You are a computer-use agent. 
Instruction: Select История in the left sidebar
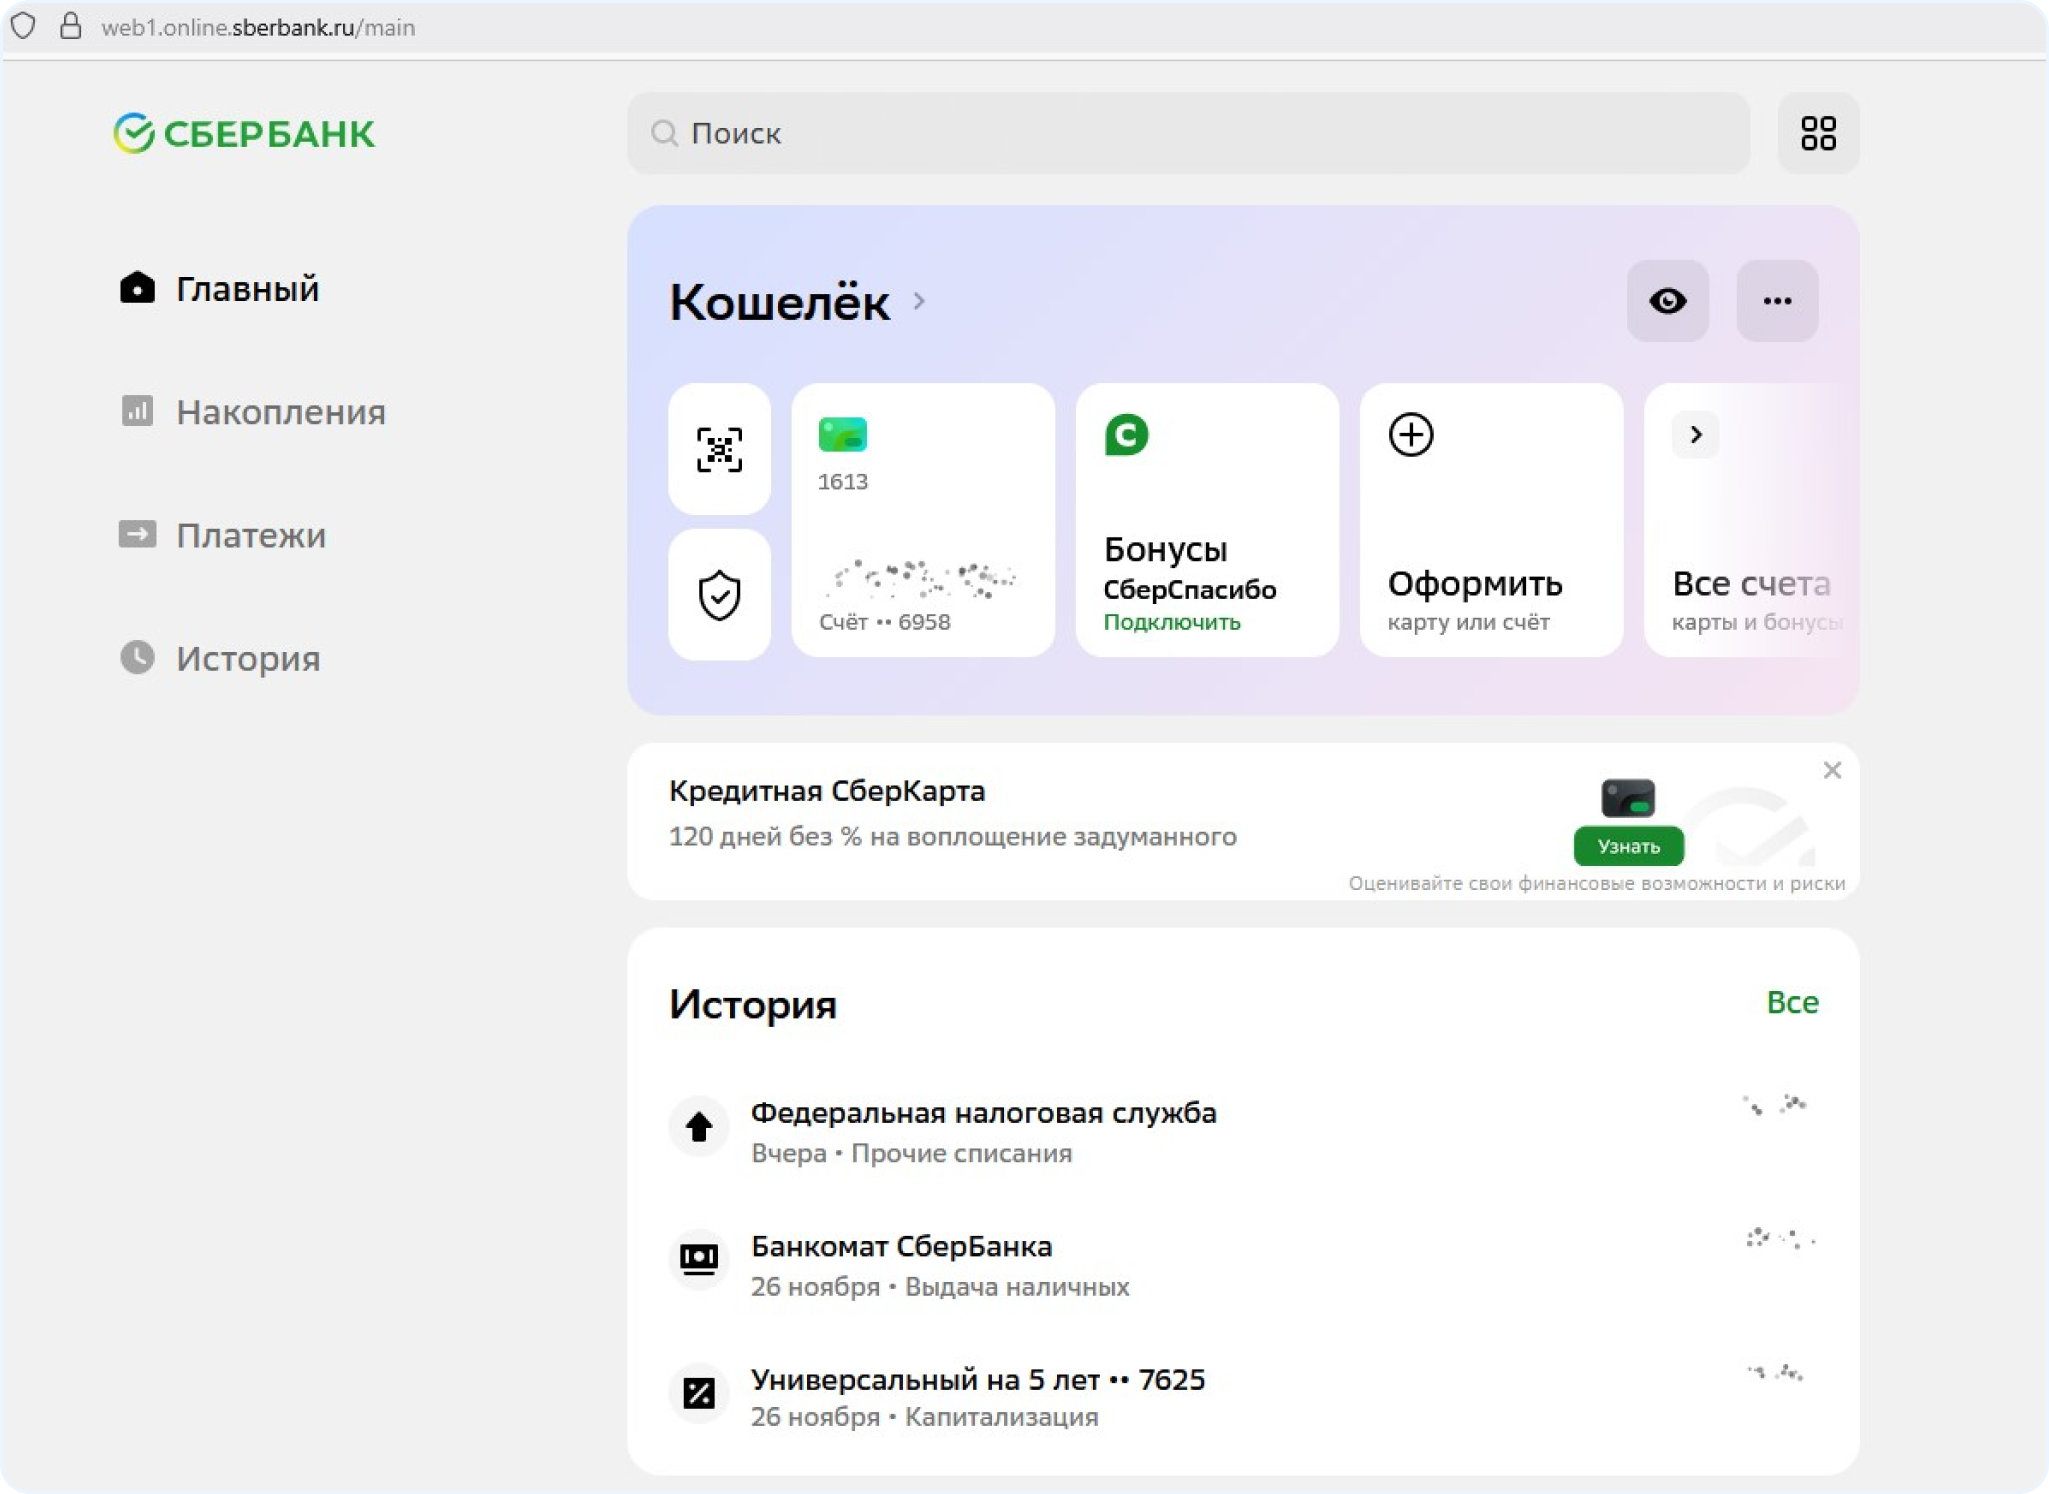click(248, 658)
